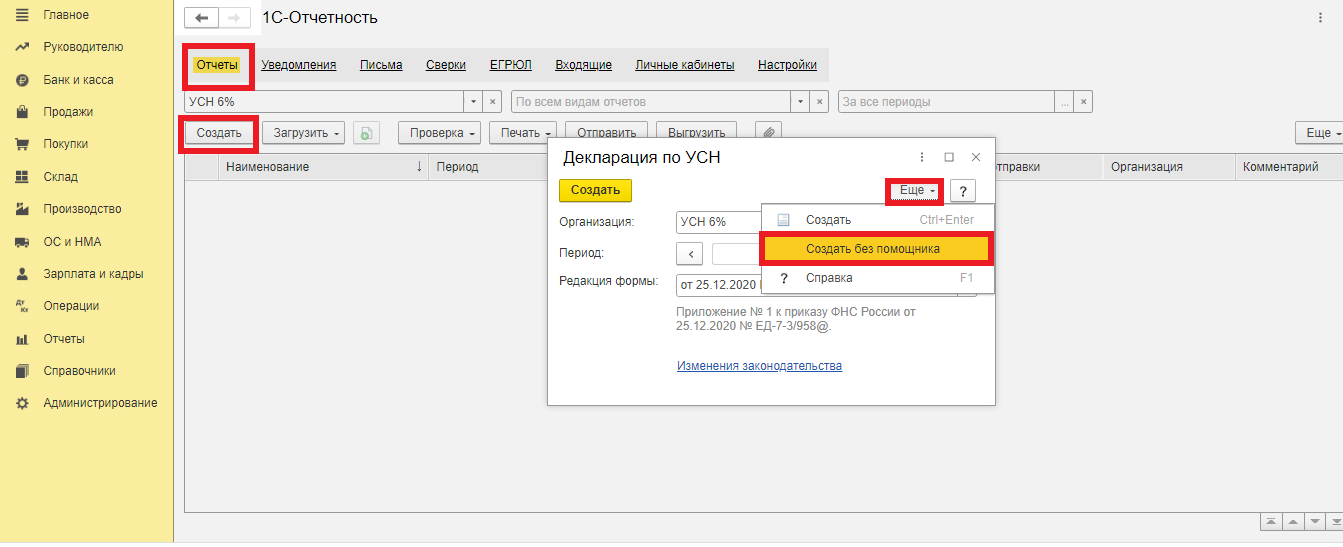This screenshot has width=1343, height=547.
Task: Click the paperclip attachment icon
Action: [767, 133]
